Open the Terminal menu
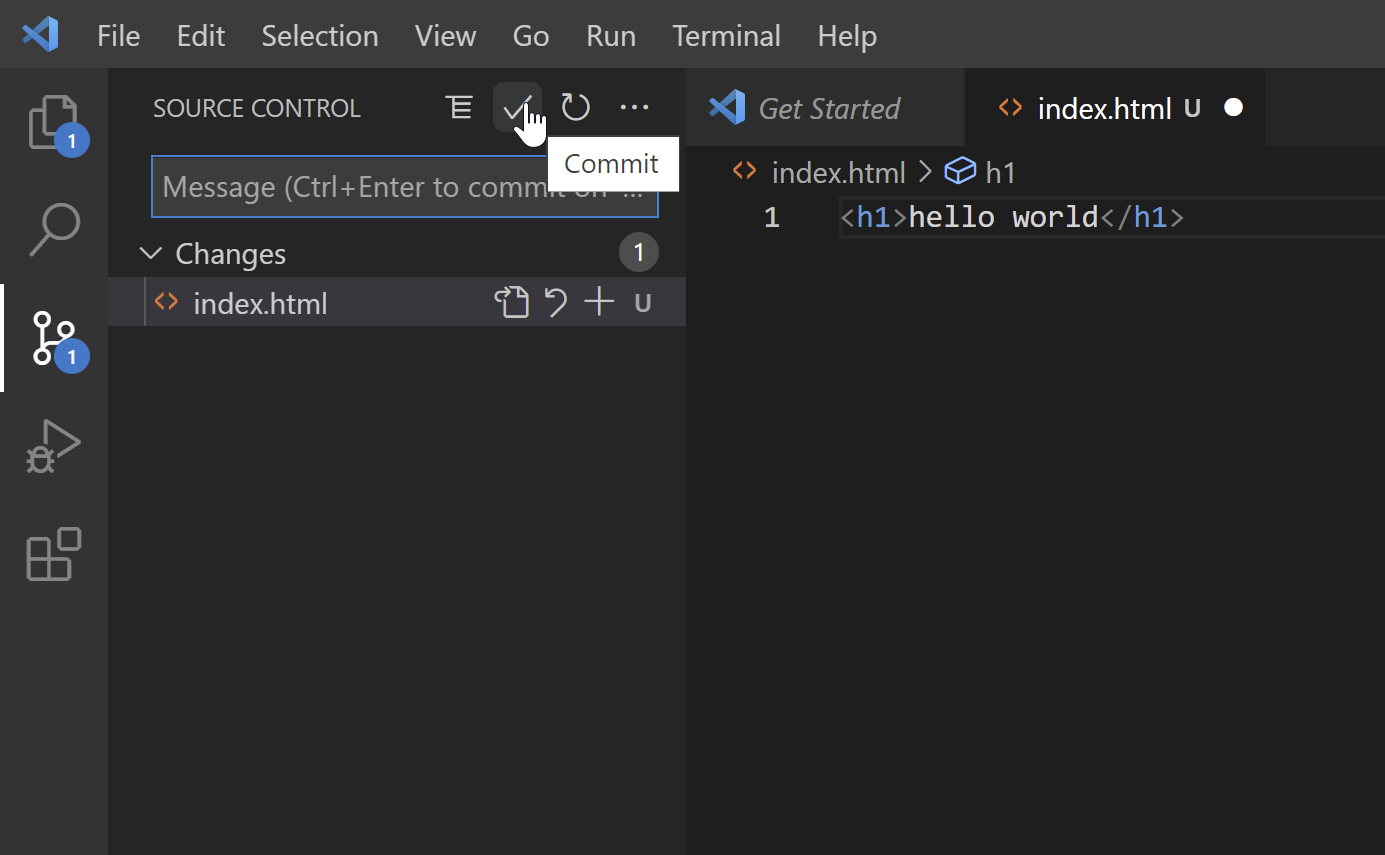Image resolution: width=1385 pixels, height=855 pixels. 726,36
